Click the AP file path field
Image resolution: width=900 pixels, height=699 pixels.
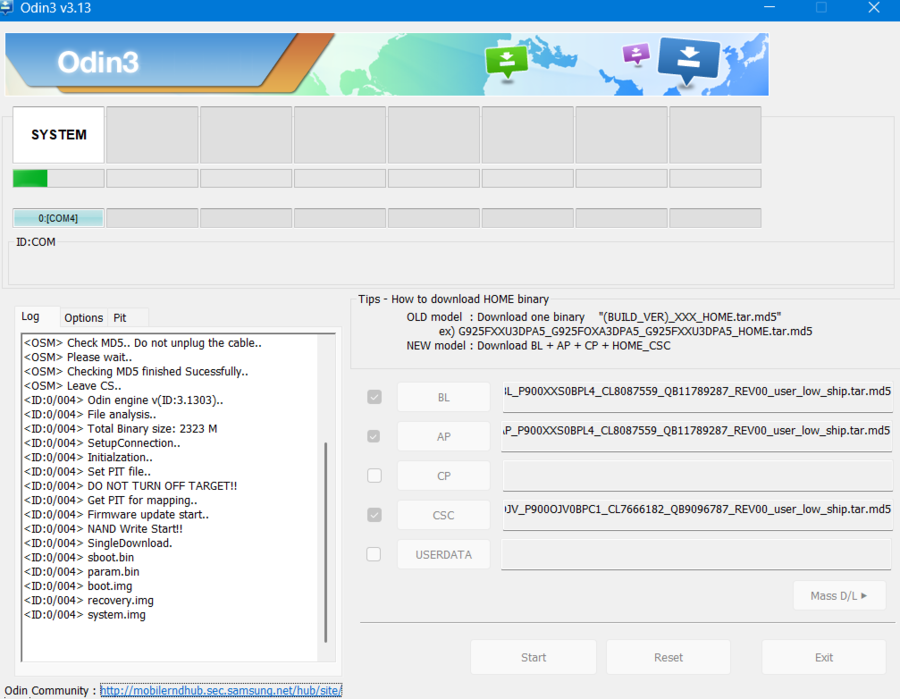[x=697, y=436]
